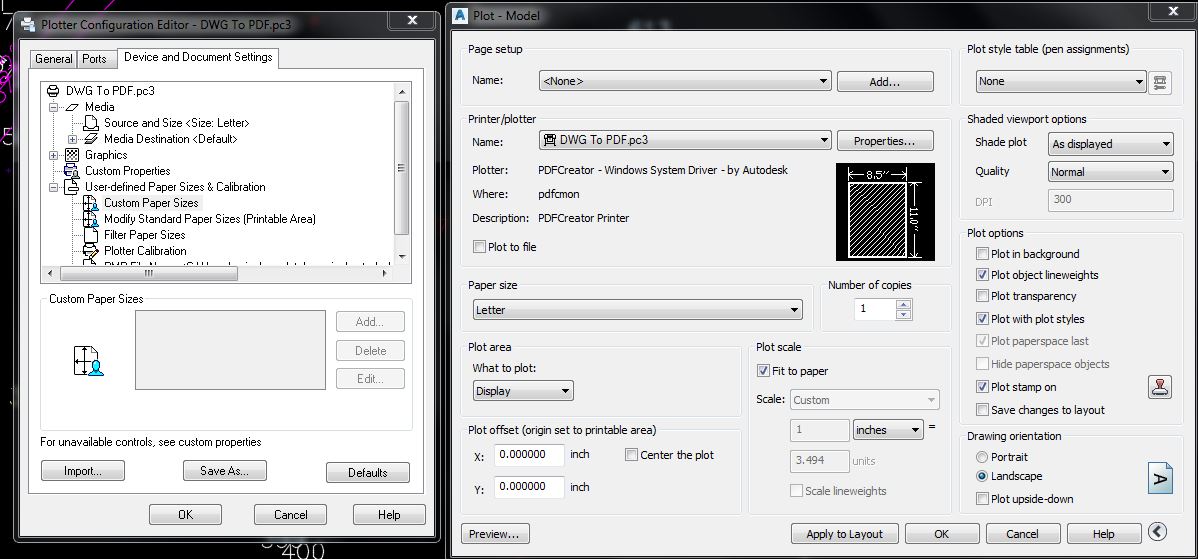Image resolution: width=1198 pixels, height=559 pixels.
Task: Click the Add... page setup button
Action: pyautogui.click(x=885, y=82)
